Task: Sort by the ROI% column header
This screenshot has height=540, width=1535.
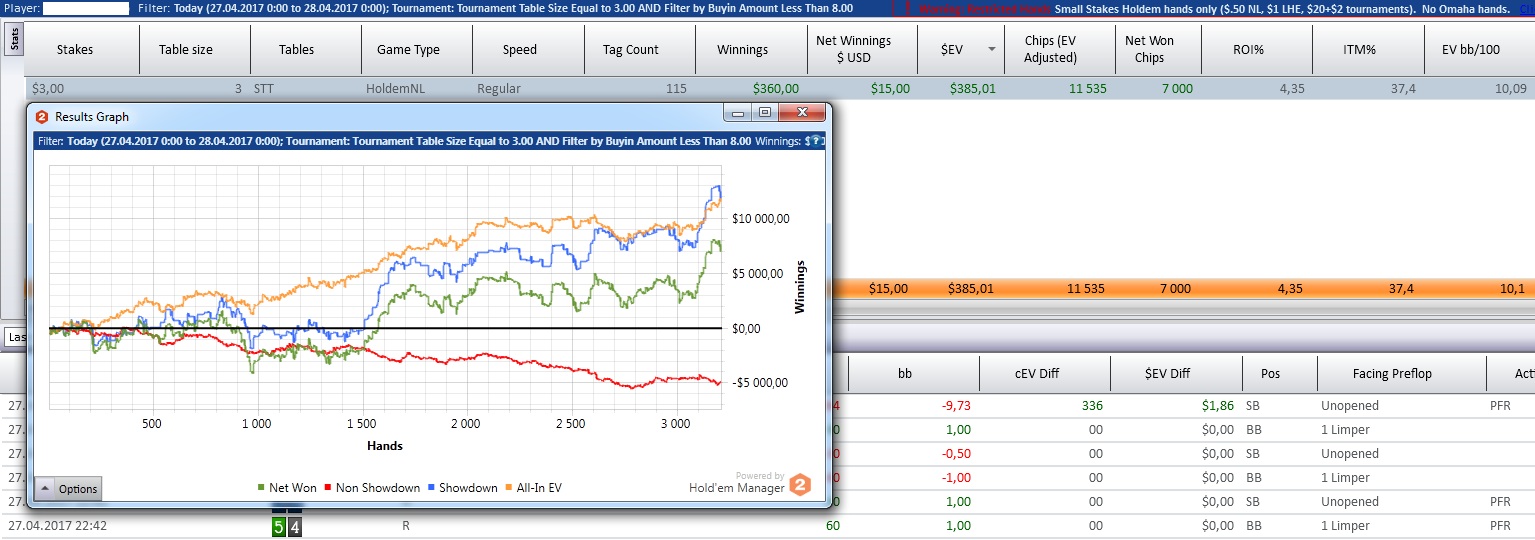Action: click(x=1254, y=49)
